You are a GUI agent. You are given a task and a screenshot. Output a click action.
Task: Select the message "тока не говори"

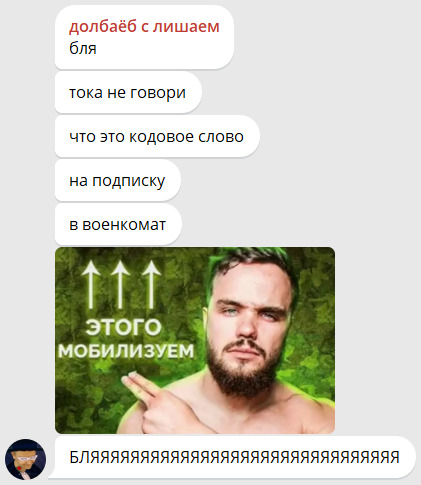(128, 92)
